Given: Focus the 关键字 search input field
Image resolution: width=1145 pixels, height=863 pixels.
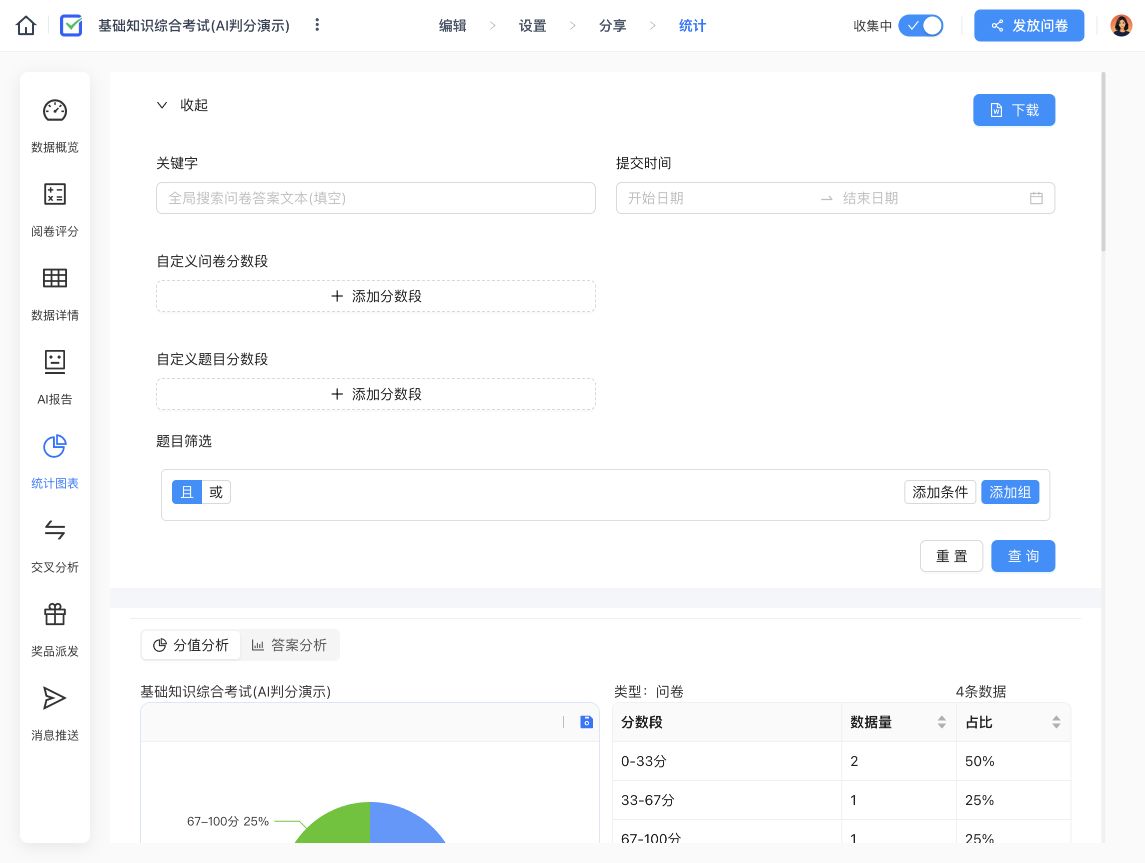Looking at the screenshot, I should [376, 198].
